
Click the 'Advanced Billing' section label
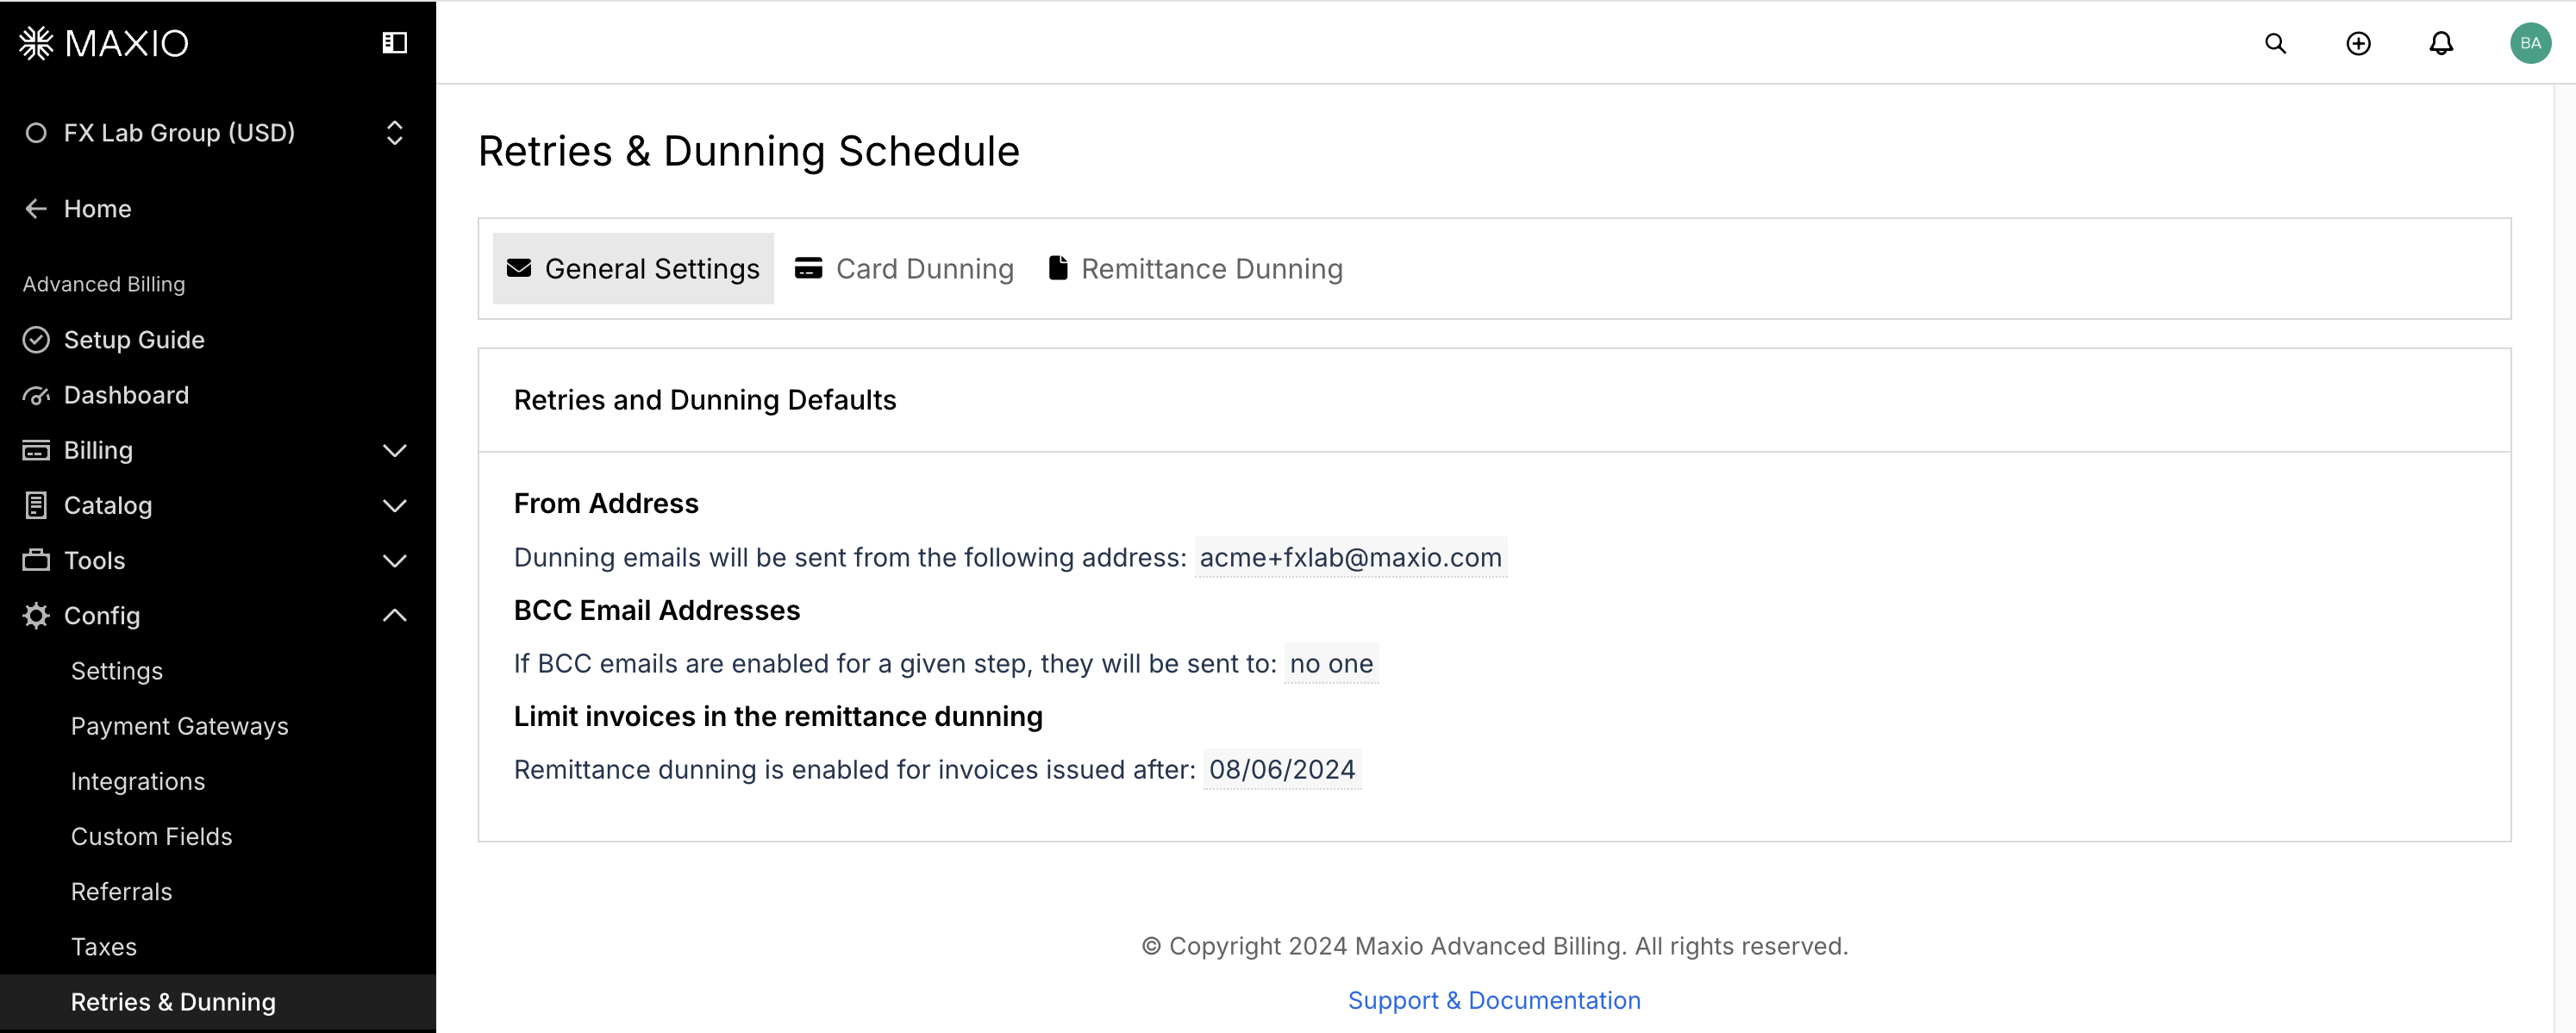[104, 284]
